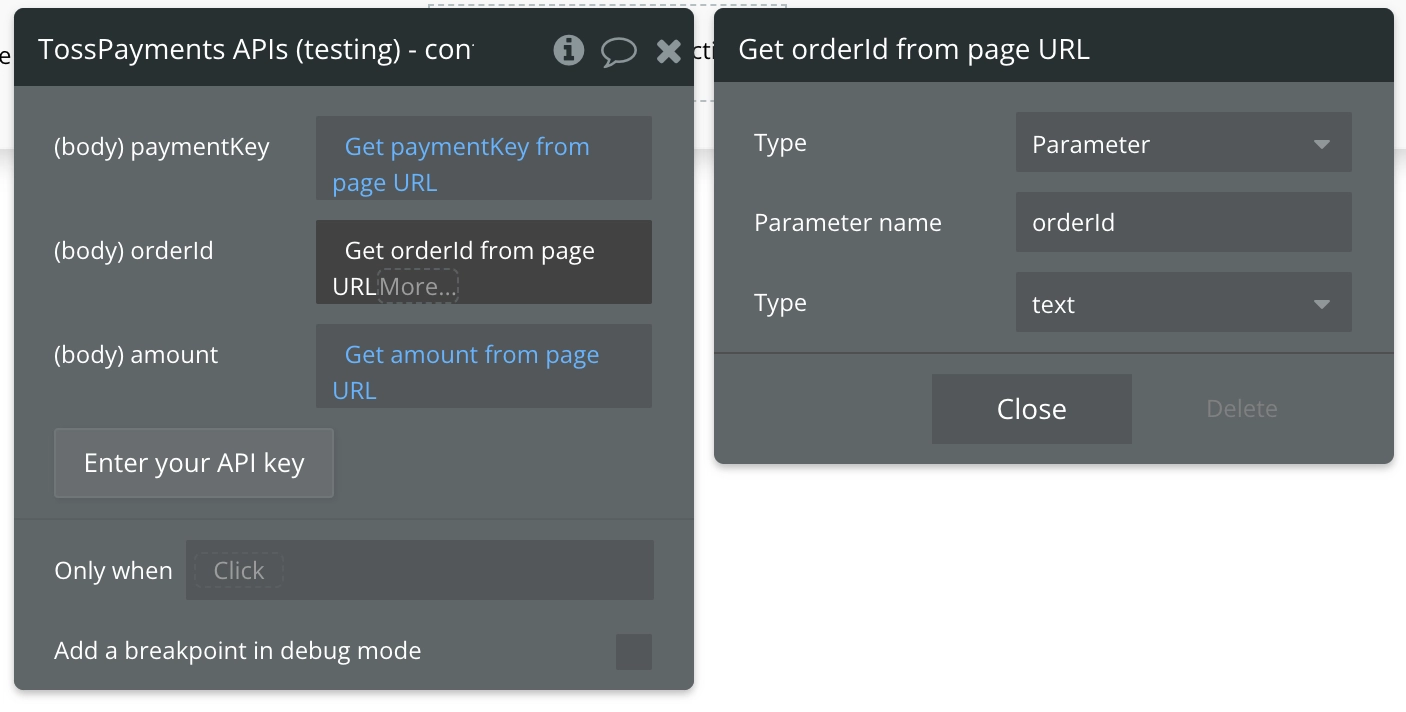Click the Delete button

click(x=1241, y=409)
